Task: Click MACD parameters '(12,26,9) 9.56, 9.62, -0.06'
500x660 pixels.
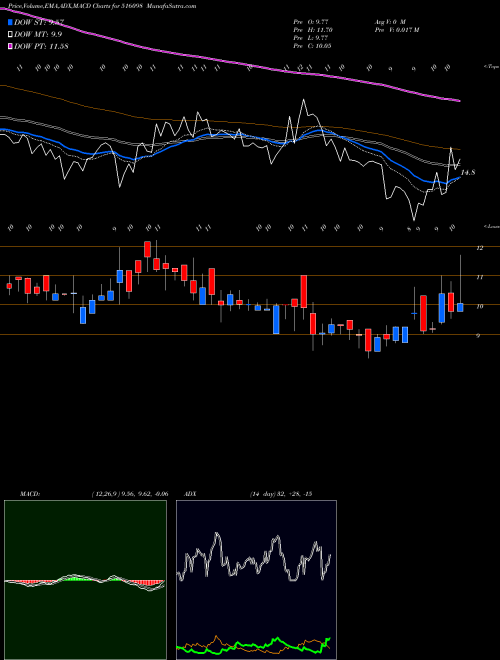Action: 129,494
